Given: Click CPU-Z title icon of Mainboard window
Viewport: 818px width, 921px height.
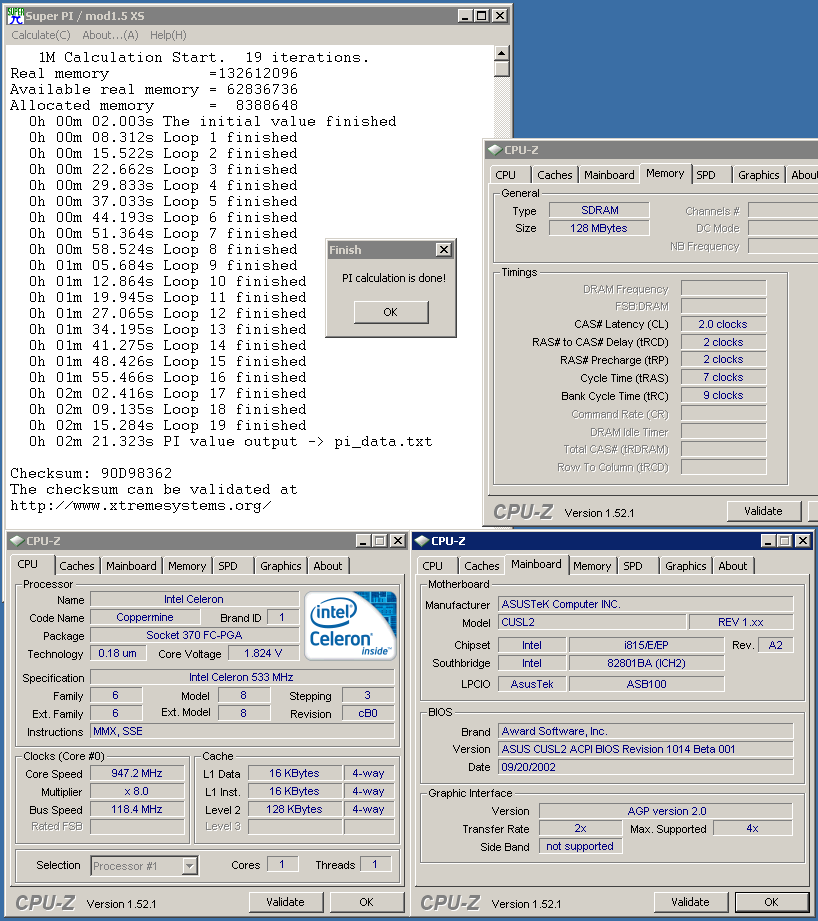Looking at the screenshot, I should point(421,541).
